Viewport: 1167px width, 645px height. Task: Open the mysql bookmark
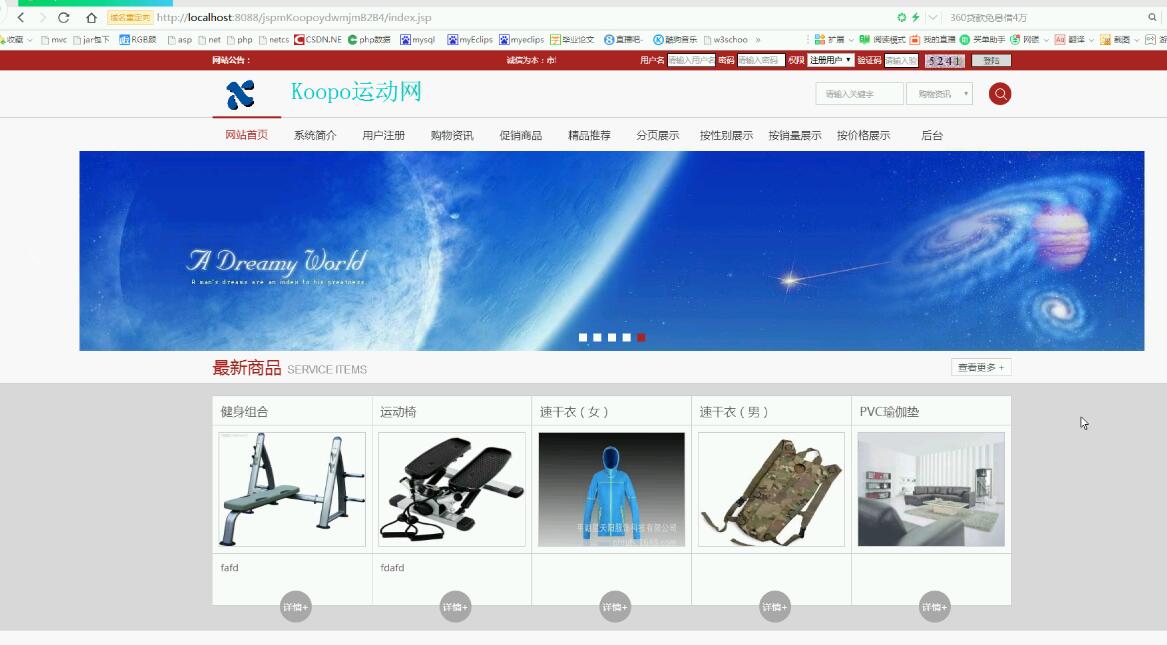[418, 39]
